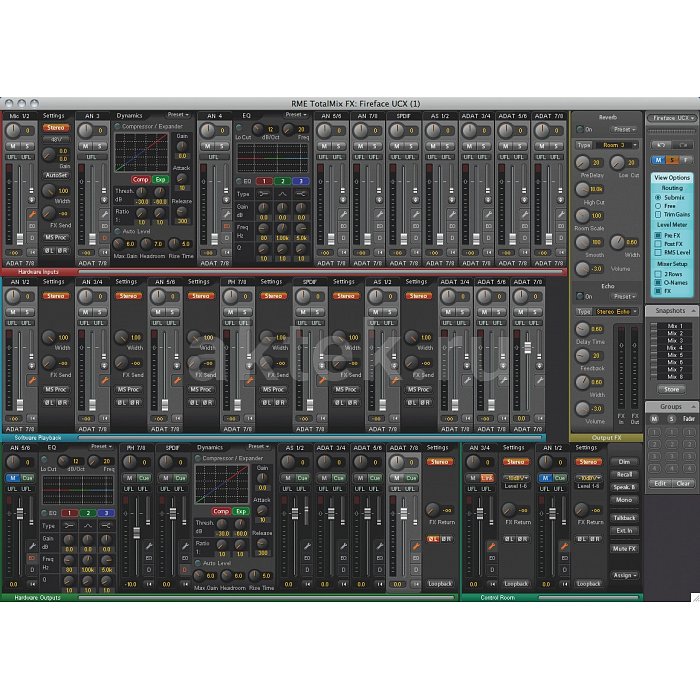The width and height of the screenshot is (700, 700).
Task: Choose low shelf filter type for band 1
Action: tap(264, 194)
